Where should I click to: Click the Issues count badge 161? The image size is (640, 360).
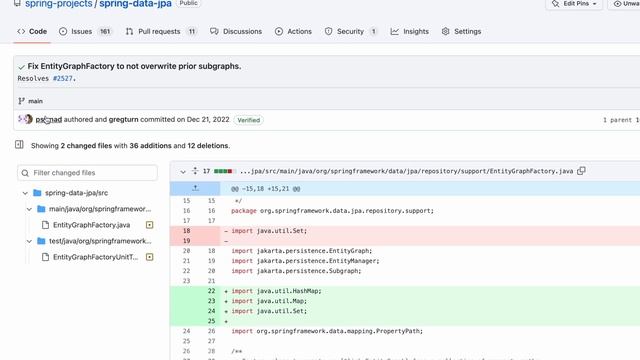click(x=105, y=31)
